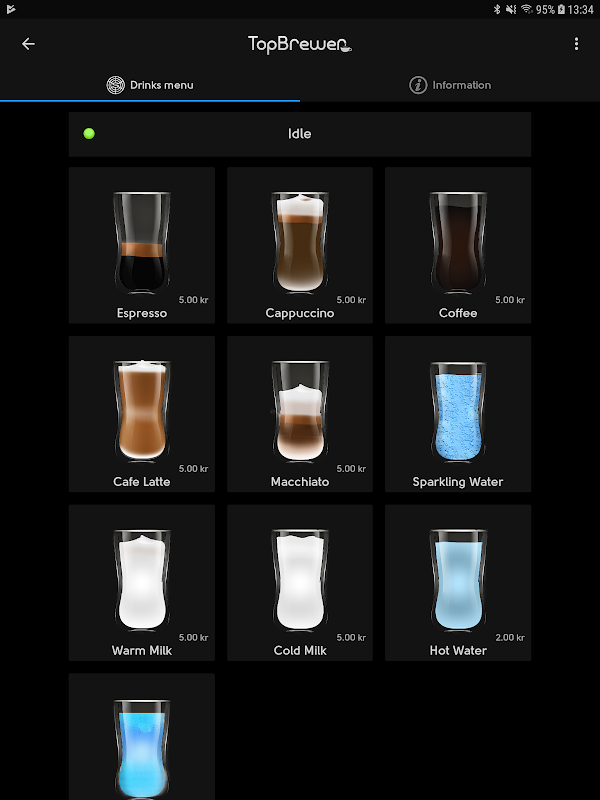Viewport: 600px width, 800px height.
Task: Open the Information tab
Action: coord(450,85)
